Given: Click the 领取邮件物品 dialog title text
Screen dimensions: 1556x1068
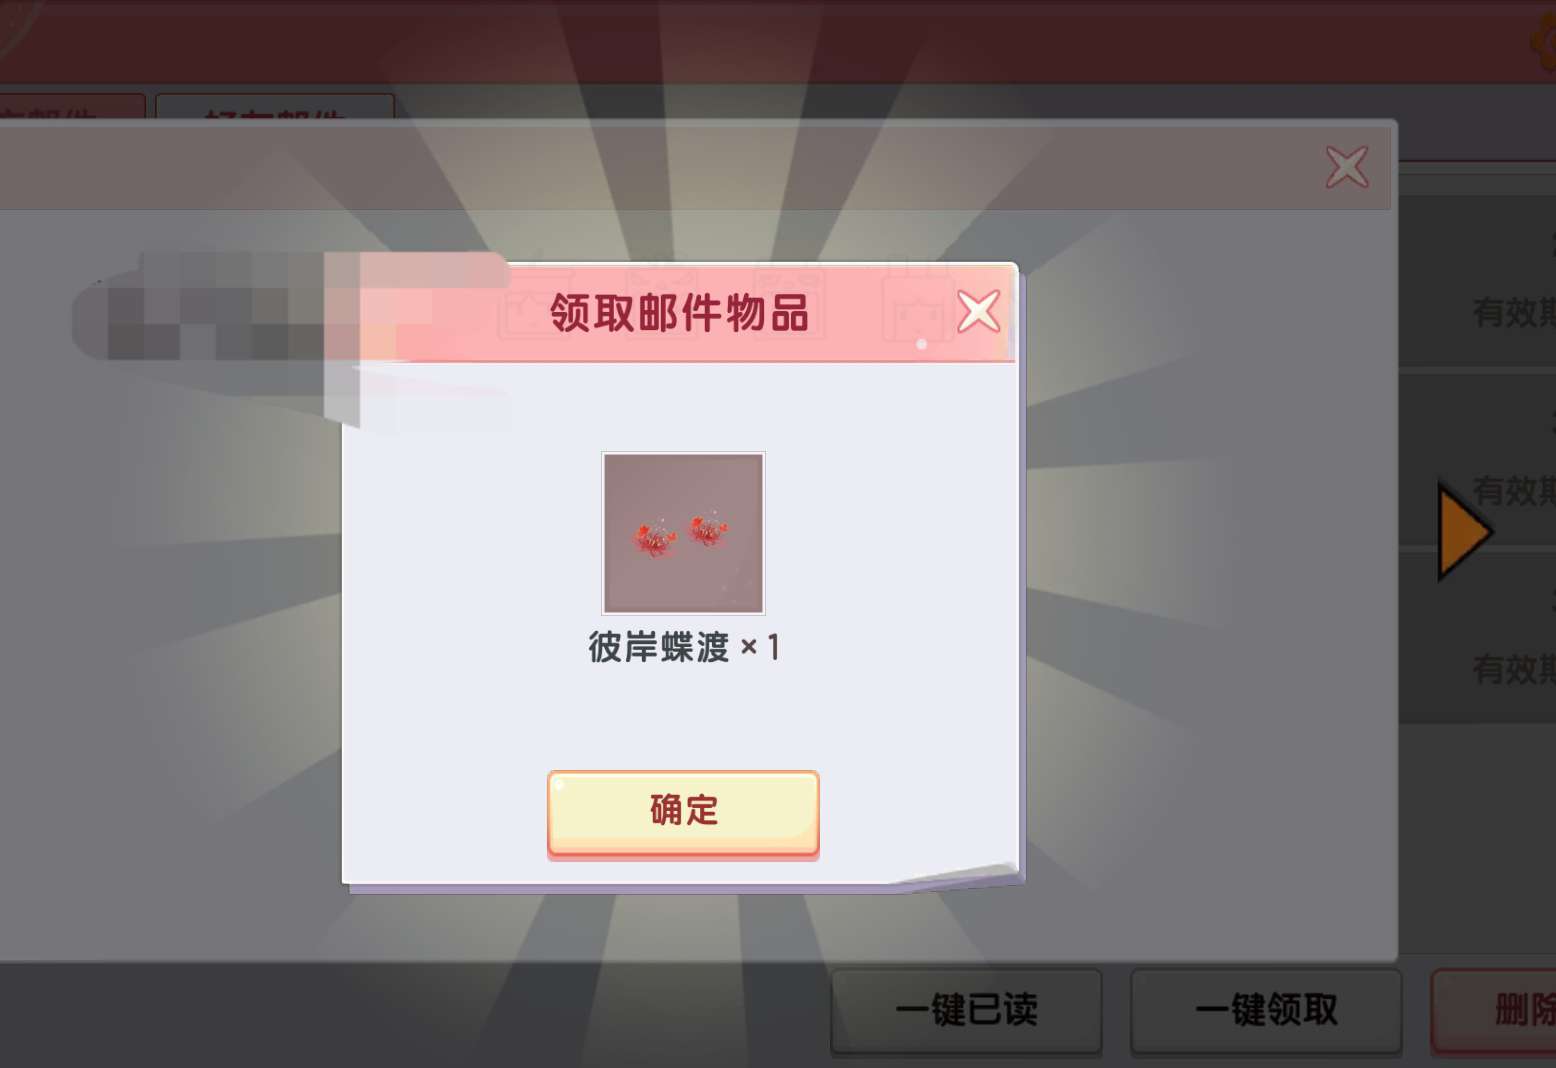Looking at the screenshot, I should tap(679, 313).
